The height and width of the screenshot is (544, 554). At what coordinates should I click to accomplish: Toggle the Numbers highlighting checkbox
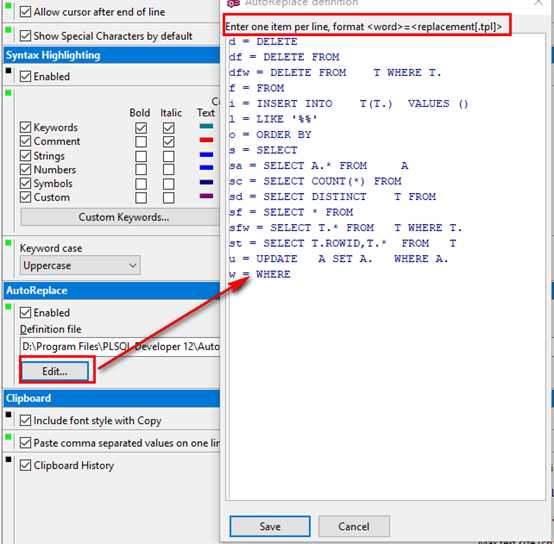[25, 170]
